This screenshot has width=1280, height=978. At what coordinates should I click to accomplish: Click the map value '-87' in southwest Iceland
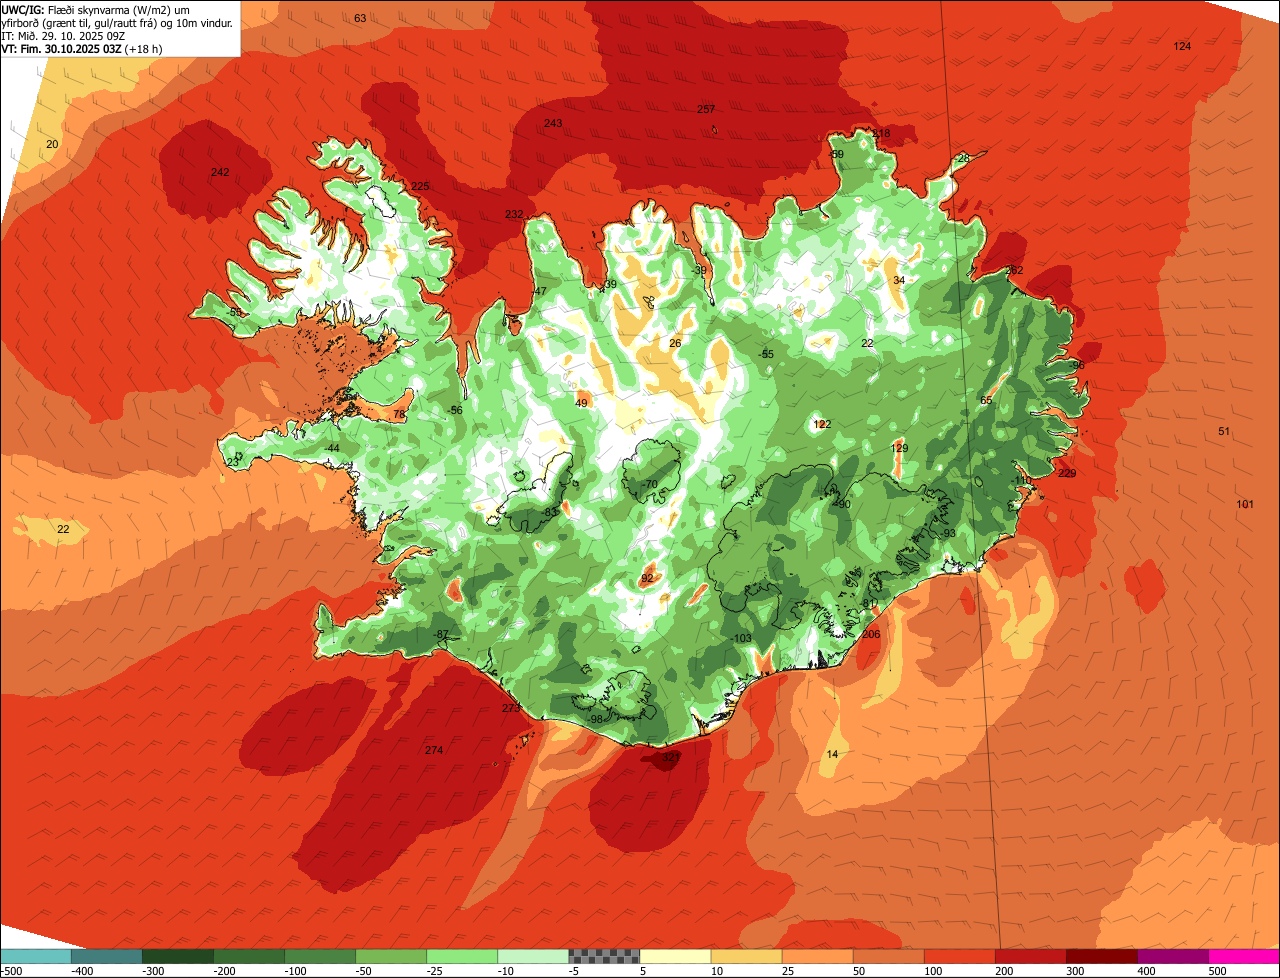coord(440,635)
